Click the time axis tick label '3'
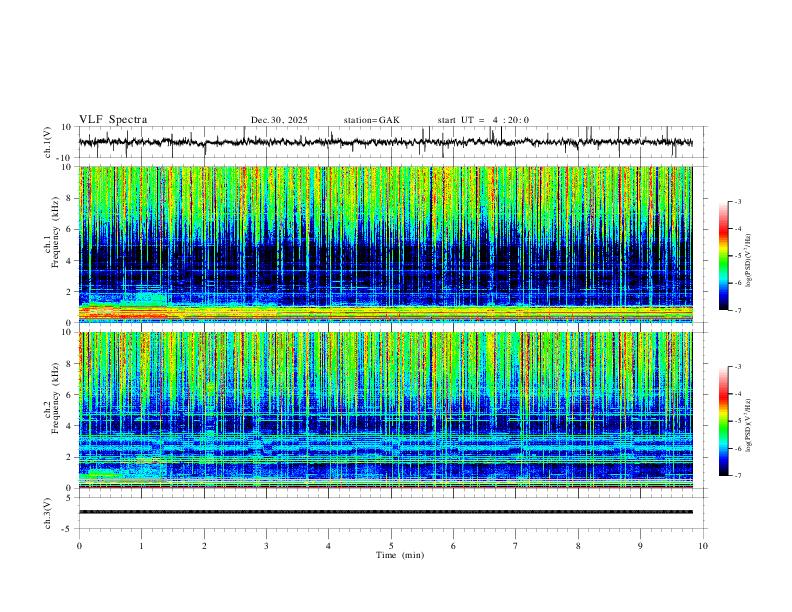The height and width of the screenshot is (612, 792). 266,546
